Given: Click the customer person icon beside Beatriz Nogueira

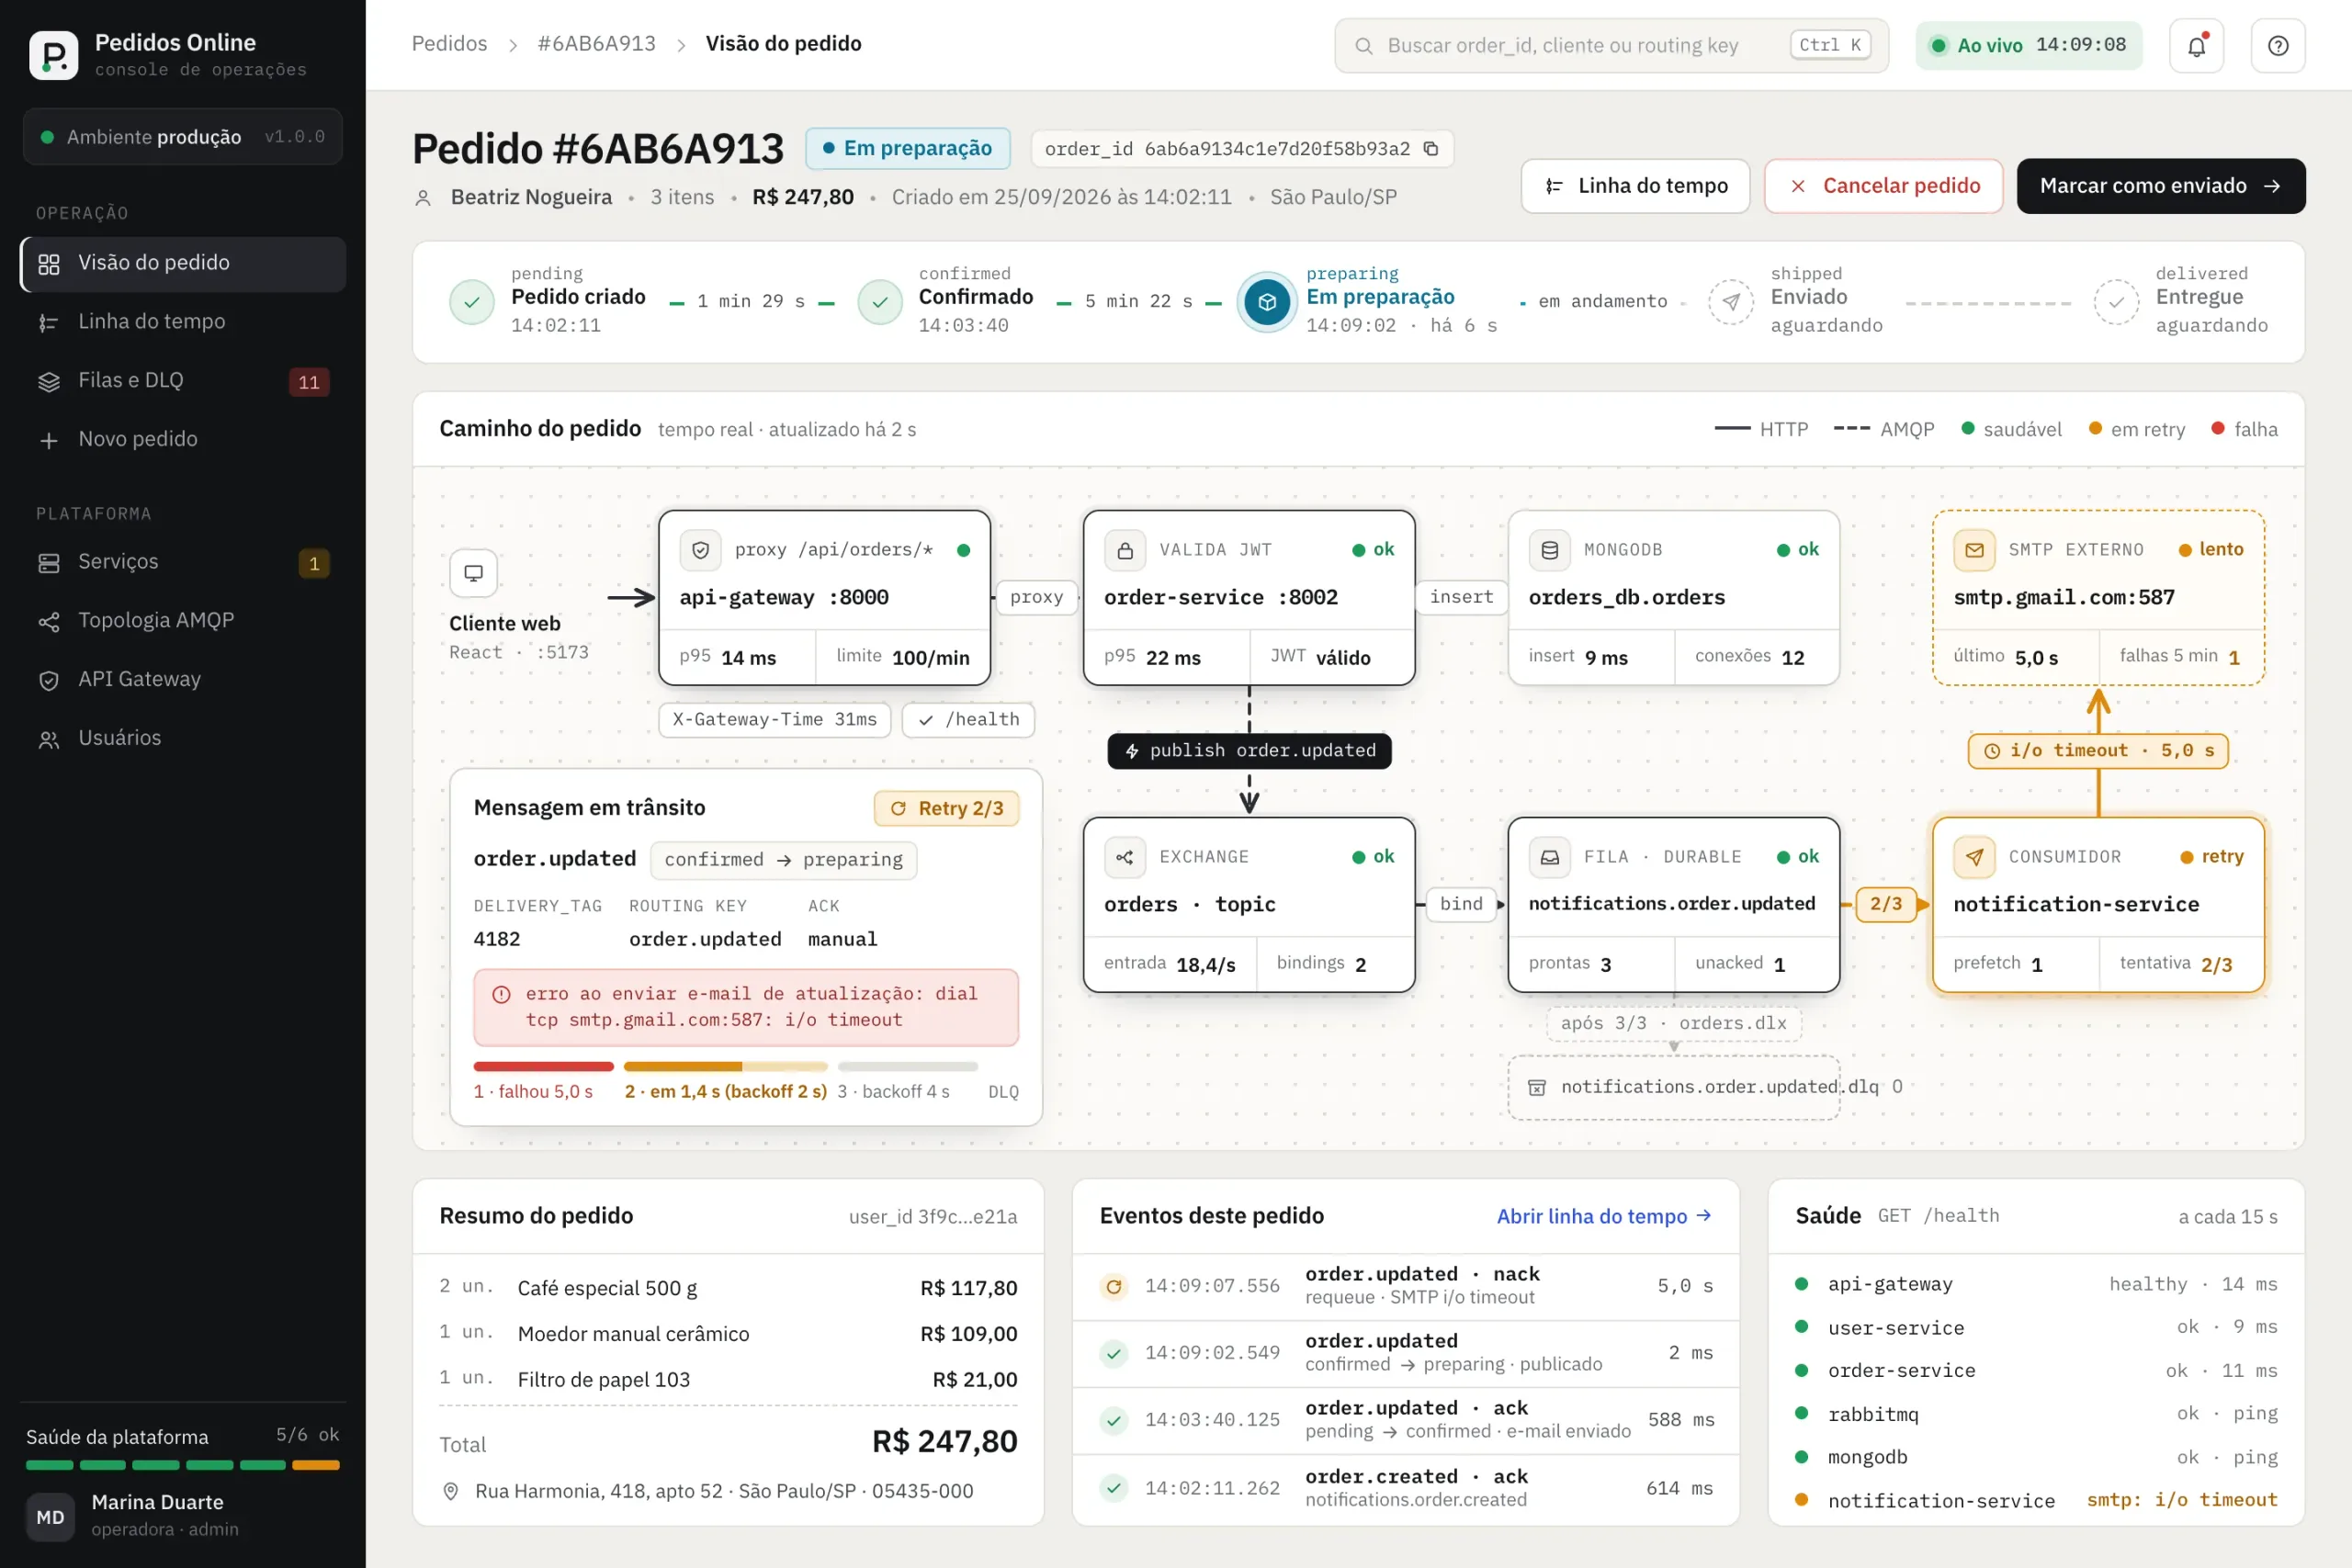Looking at the screenshot, I should click(423, 198).
